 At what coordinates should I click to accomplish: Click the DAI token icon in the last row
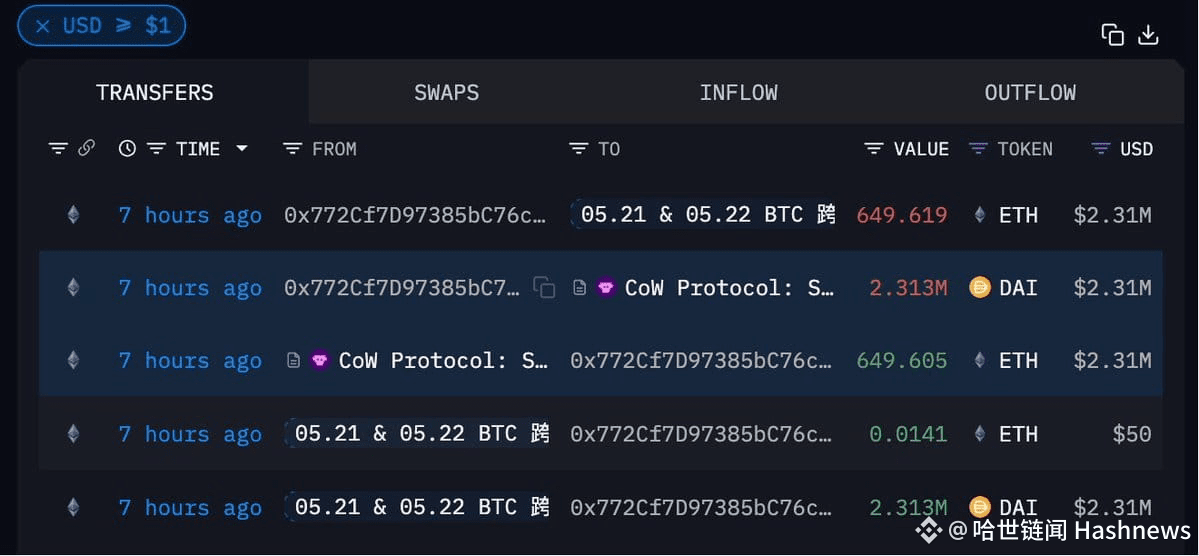pyautogui.click(x=980, y=507)
